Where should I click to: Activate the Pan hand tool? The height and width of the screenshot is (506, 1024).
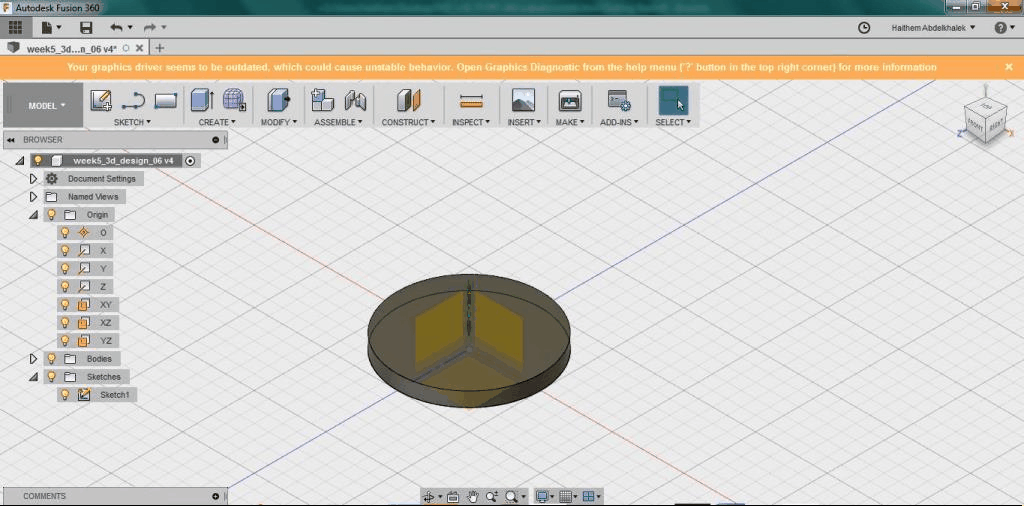(x=473, y=497)
